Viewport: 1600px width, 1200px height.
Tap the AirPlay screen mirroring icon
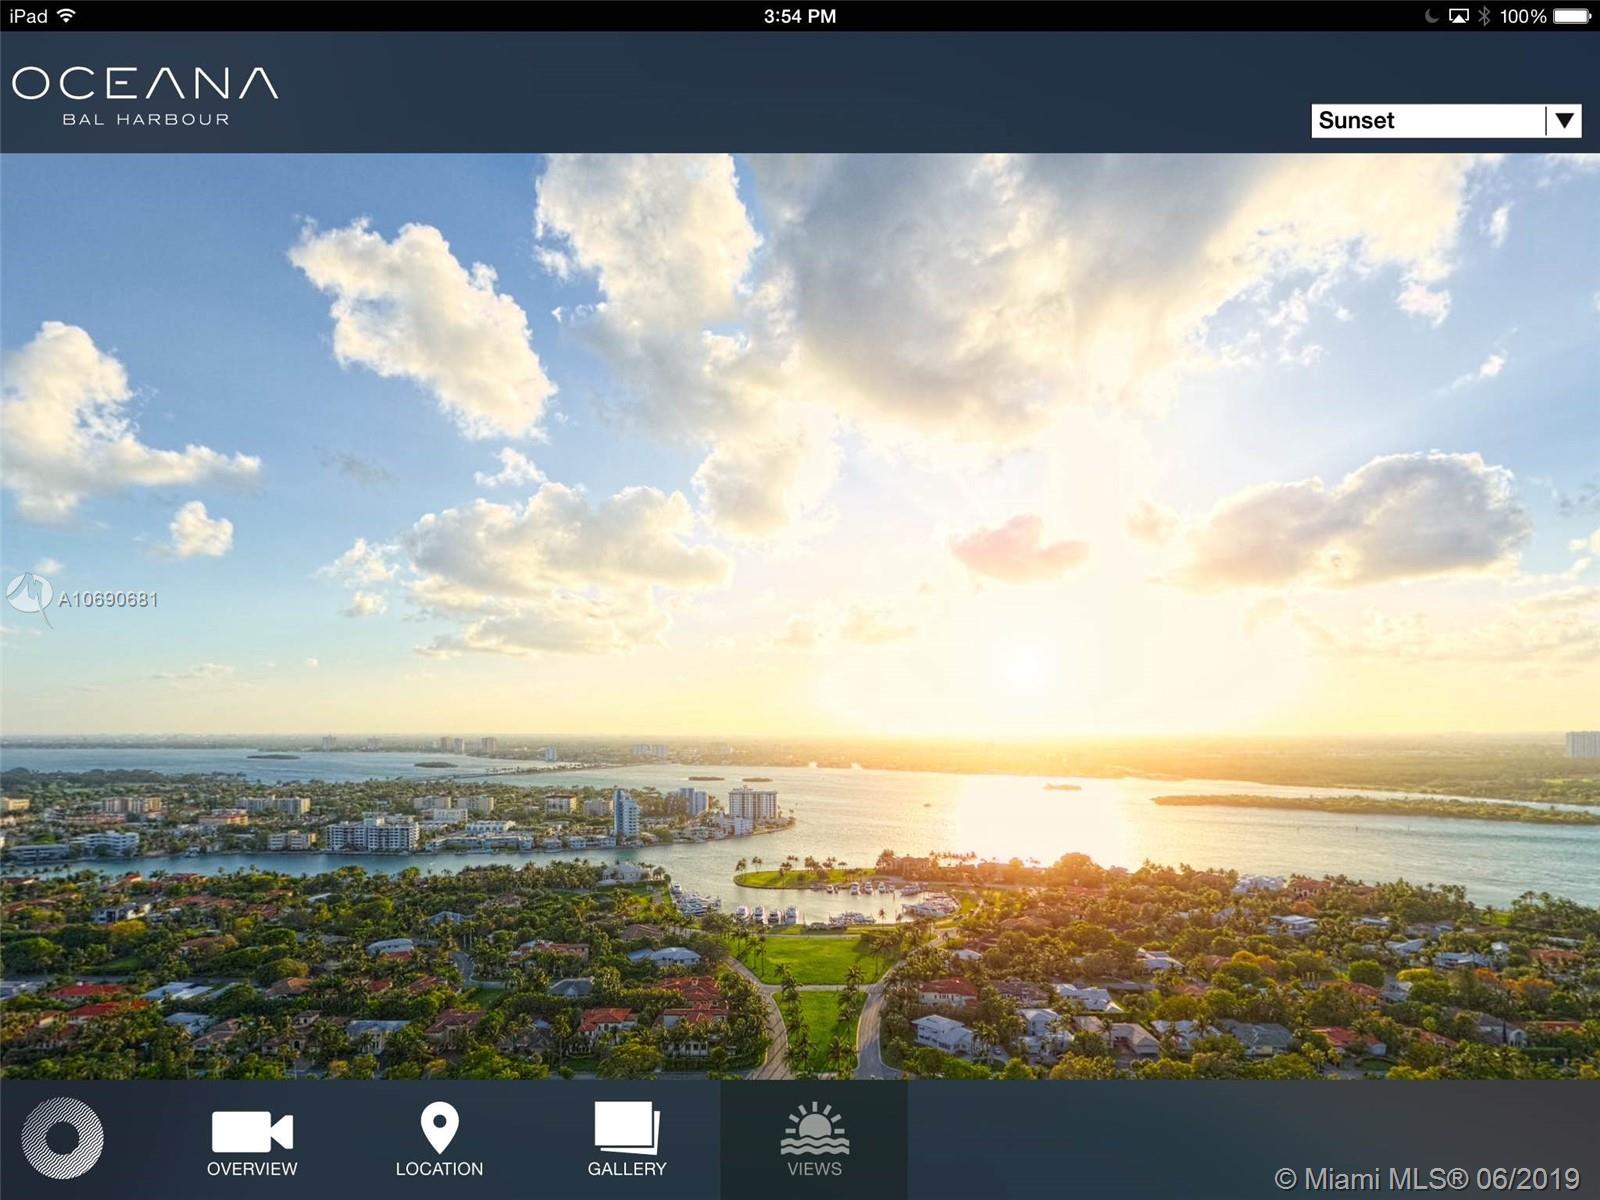[1459, 16]
